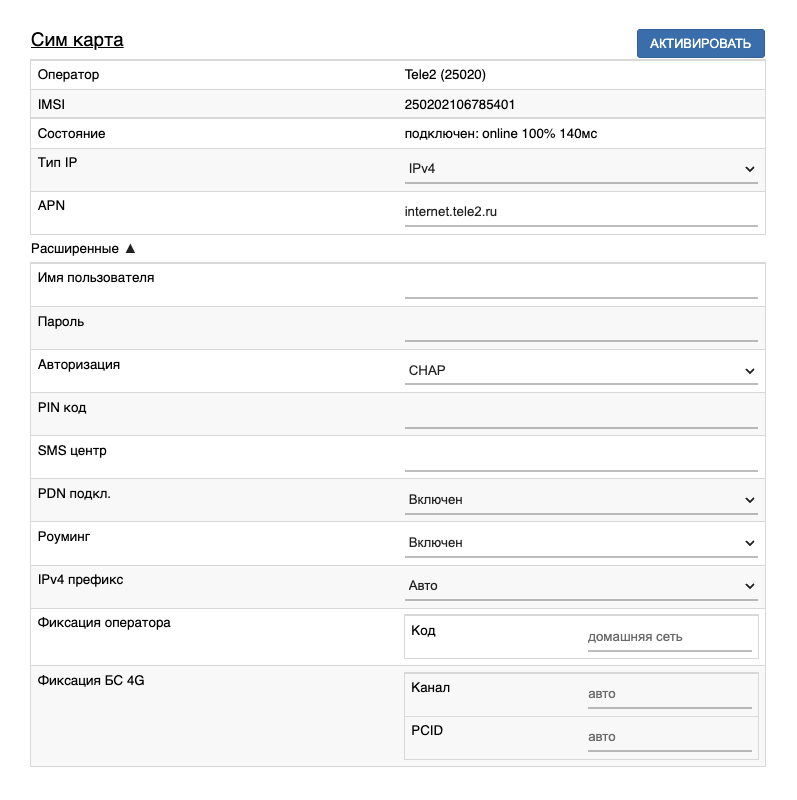Click the SMS центр input field
This screenshot has height=800, width=797.
[580, 457]
